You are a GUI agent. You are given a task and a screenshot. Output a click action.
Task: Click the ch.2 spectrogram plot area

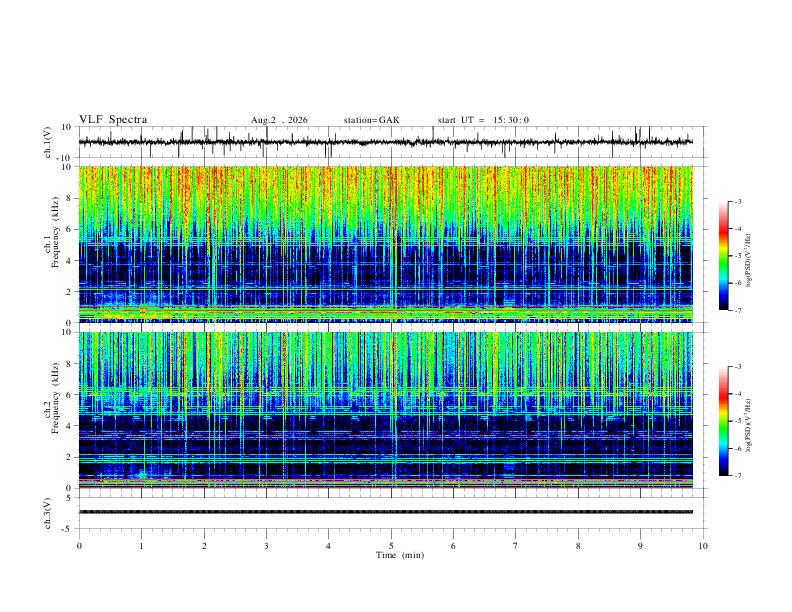(x=386, y=410)
